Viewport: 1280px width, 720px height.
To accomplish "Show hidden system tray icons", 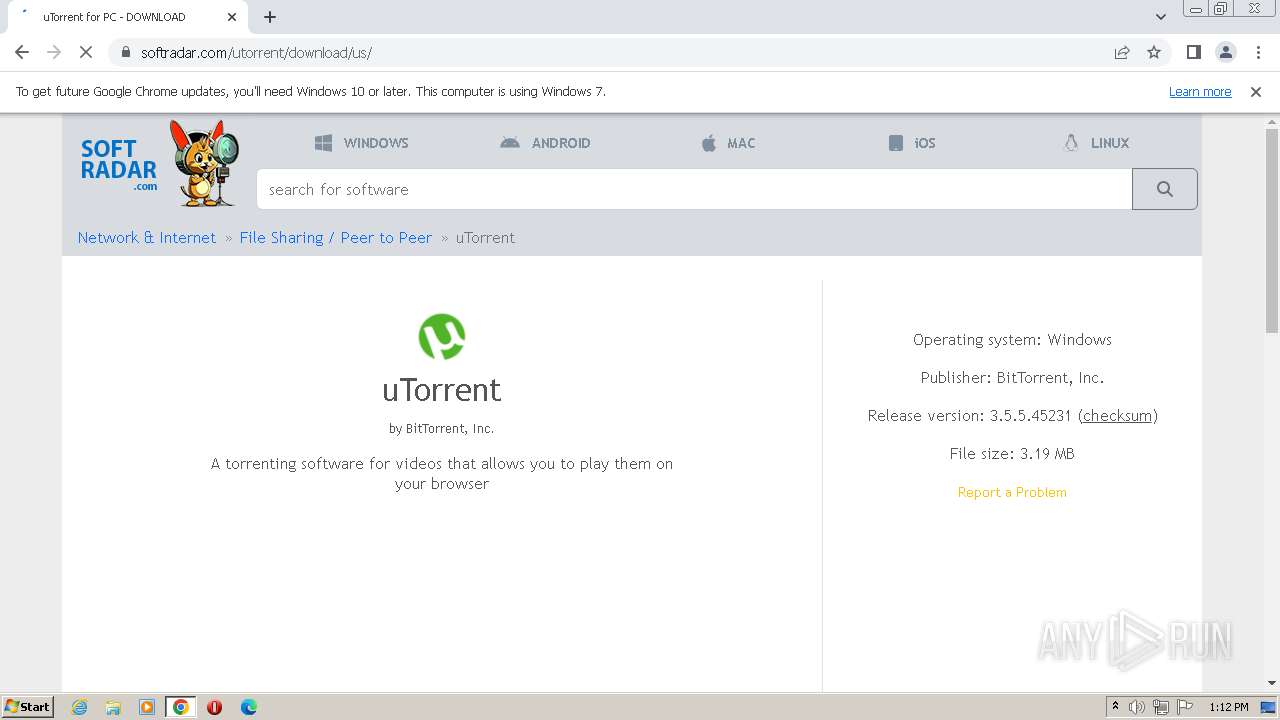I will tap(1115, 707).
